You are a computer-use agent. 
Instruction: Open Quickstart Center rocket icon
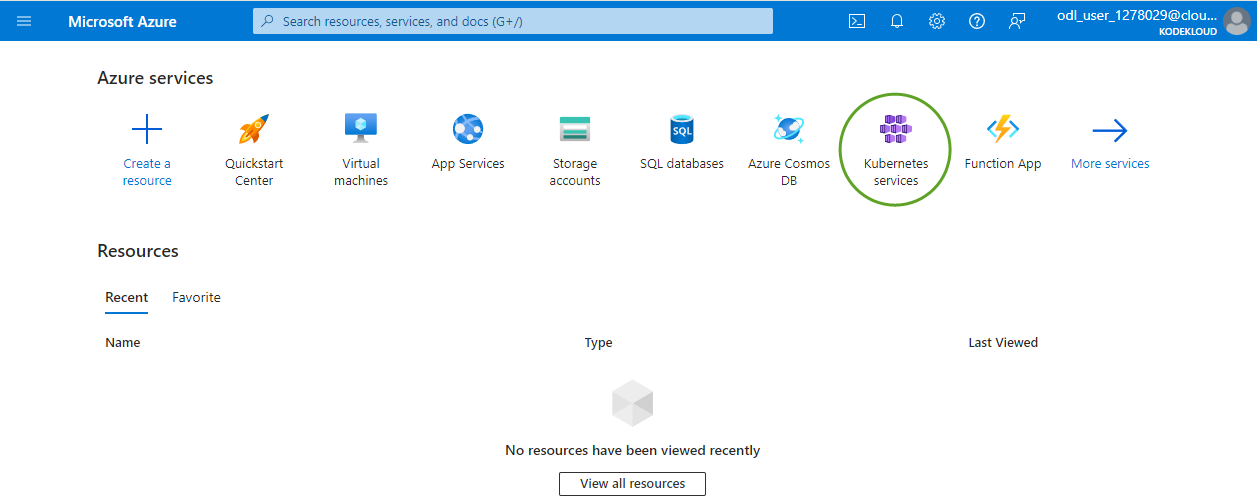(254, 129)
